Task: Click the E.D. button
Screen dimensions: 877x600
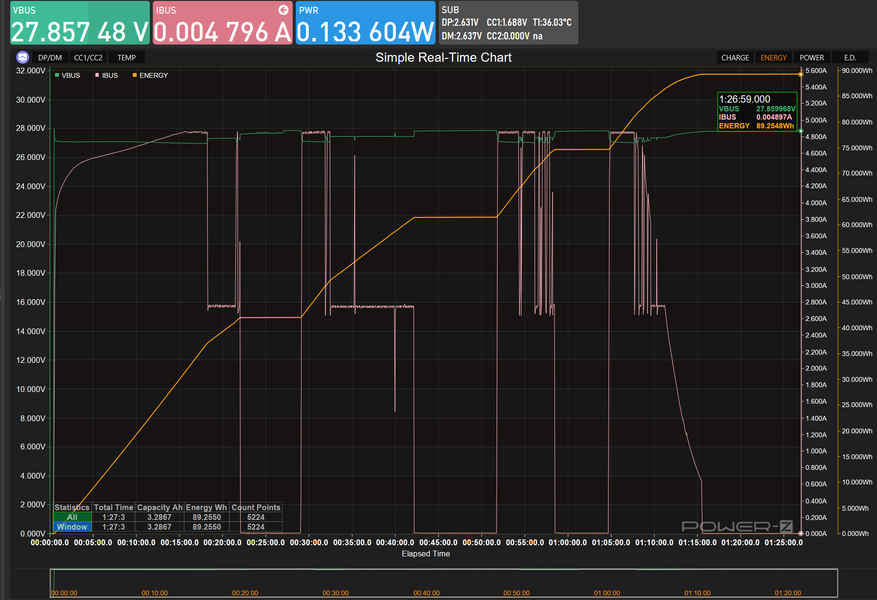Action: click(x=849, y=58)
